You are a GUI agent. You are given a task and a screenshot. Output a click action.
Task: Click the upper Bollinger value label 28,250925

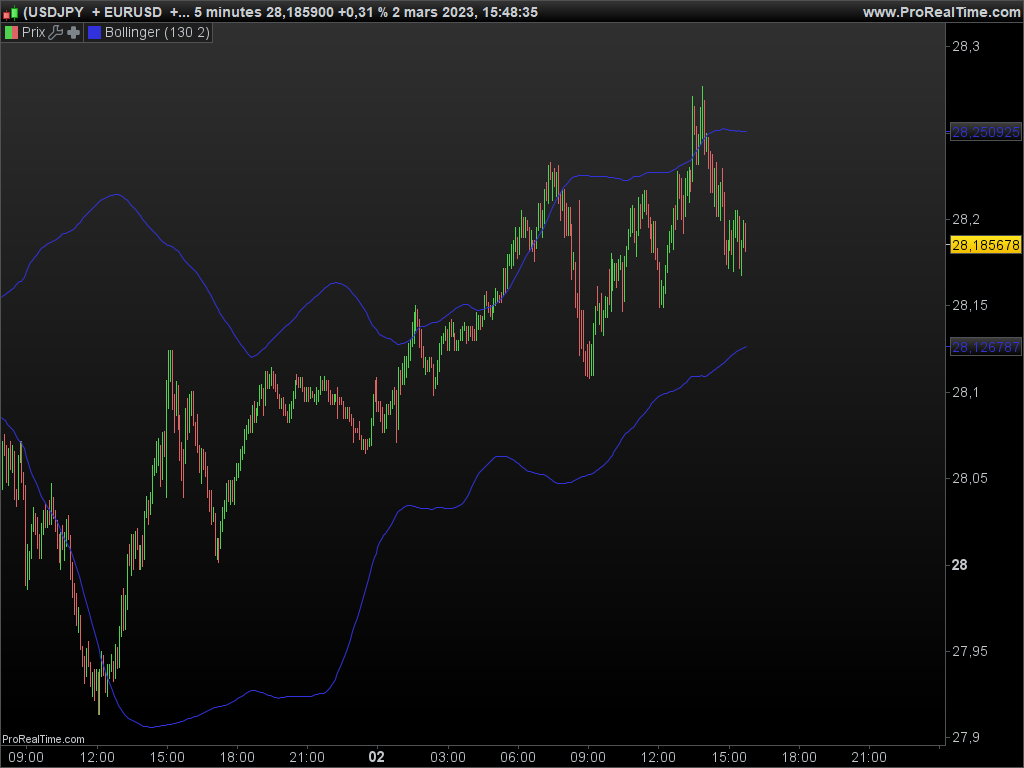(x=985, y=132)
